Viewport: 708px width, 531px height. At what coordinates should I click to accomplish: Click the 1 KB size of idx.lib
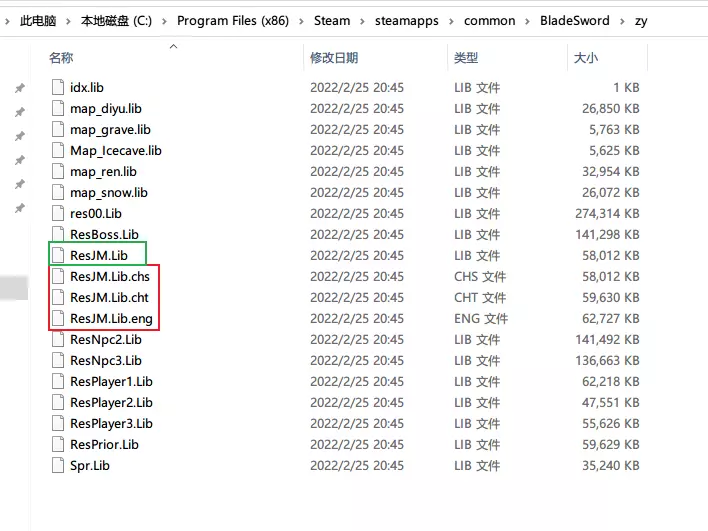pos(626,87)
